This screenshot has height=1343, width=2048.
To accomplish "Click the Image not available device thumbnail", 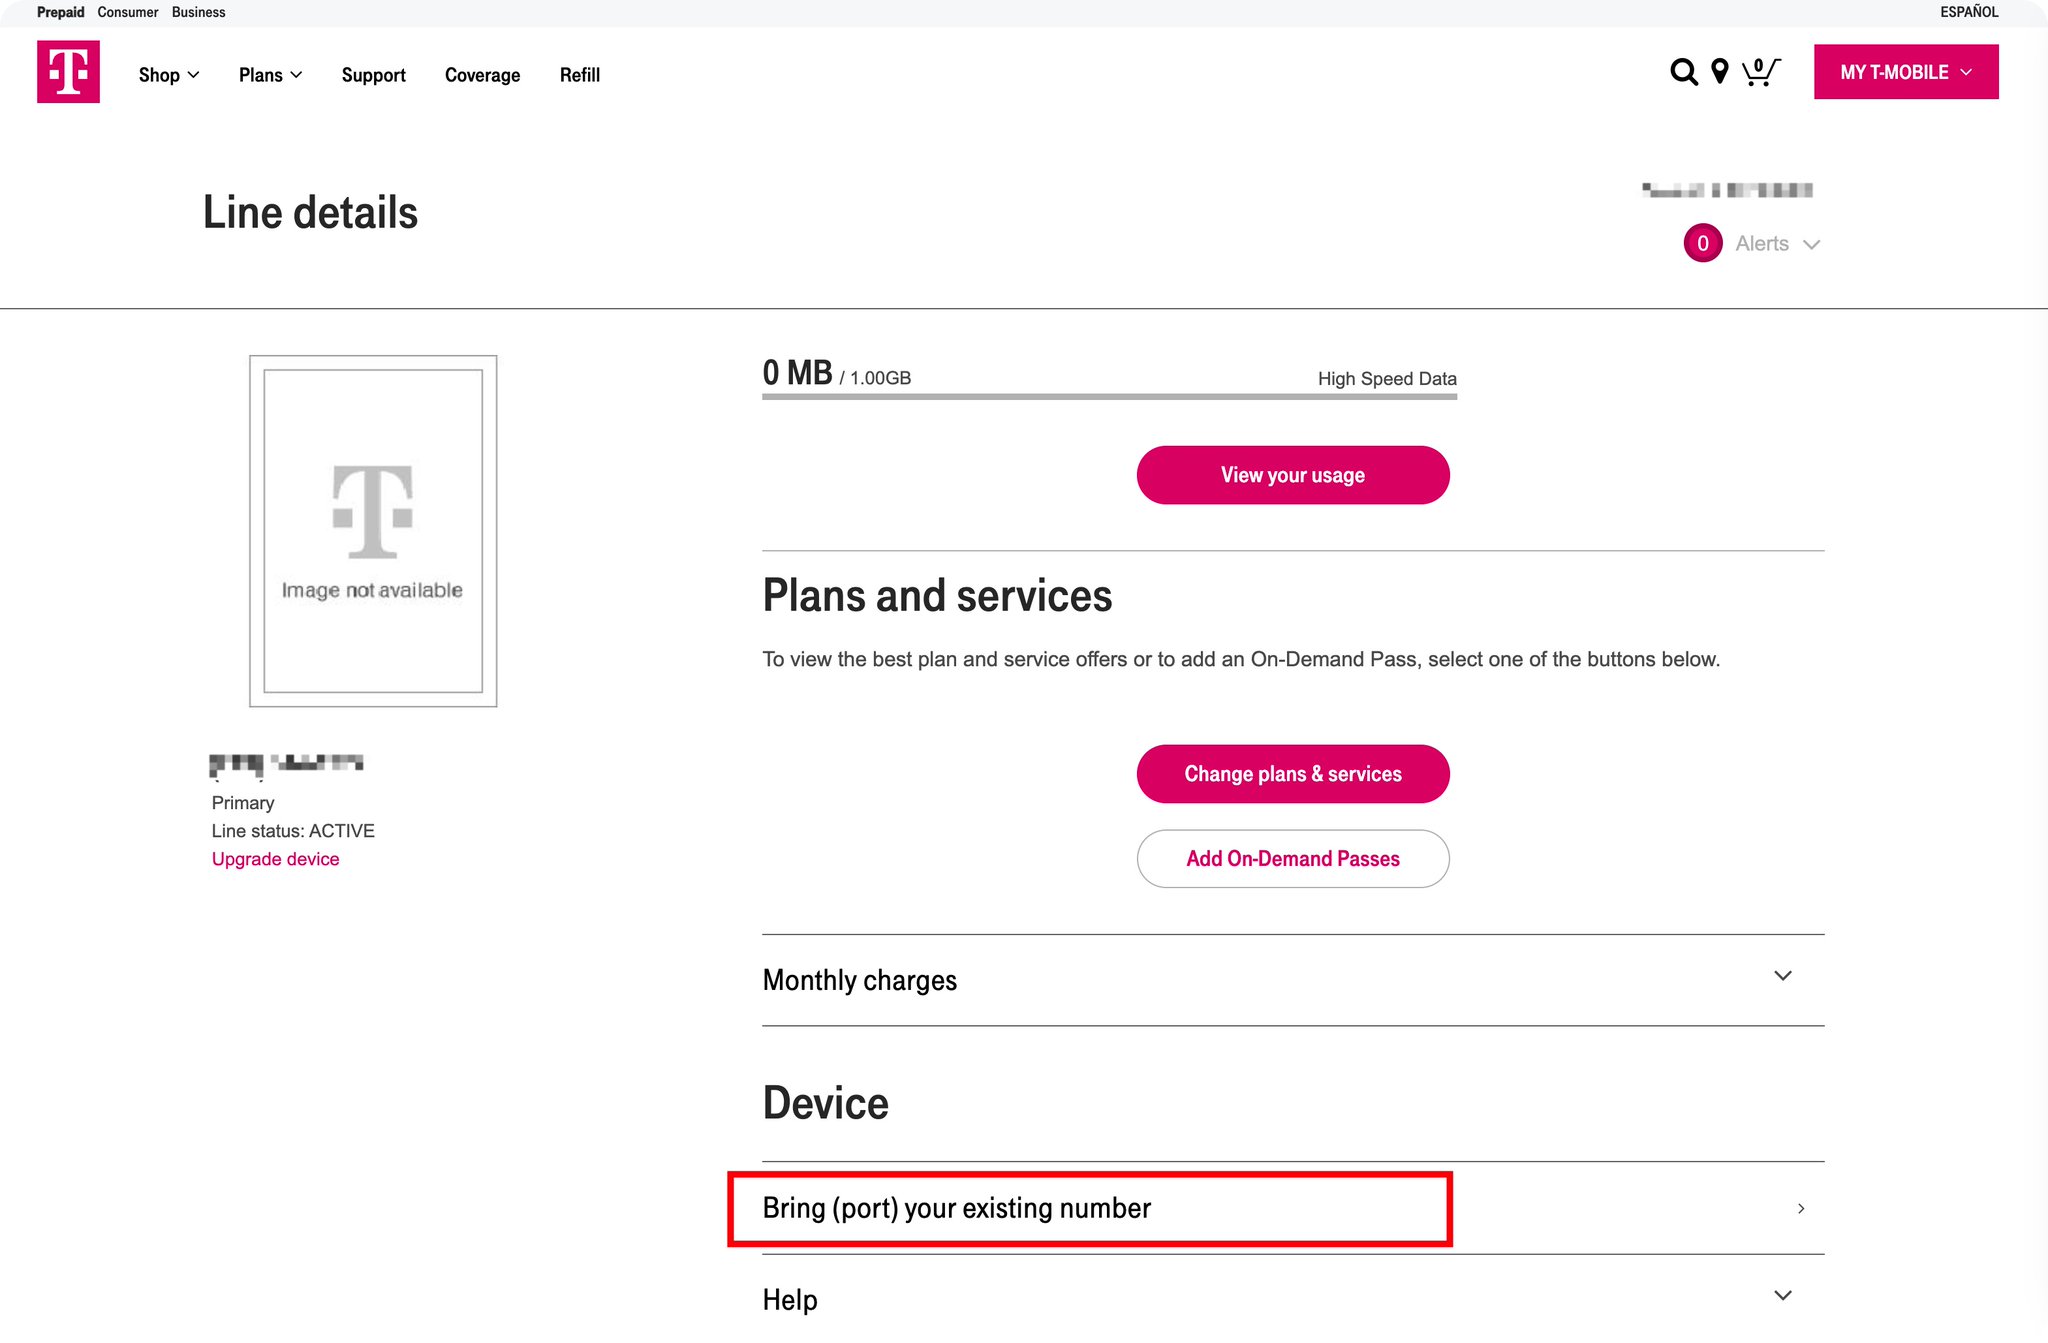I will pos(372,529).
